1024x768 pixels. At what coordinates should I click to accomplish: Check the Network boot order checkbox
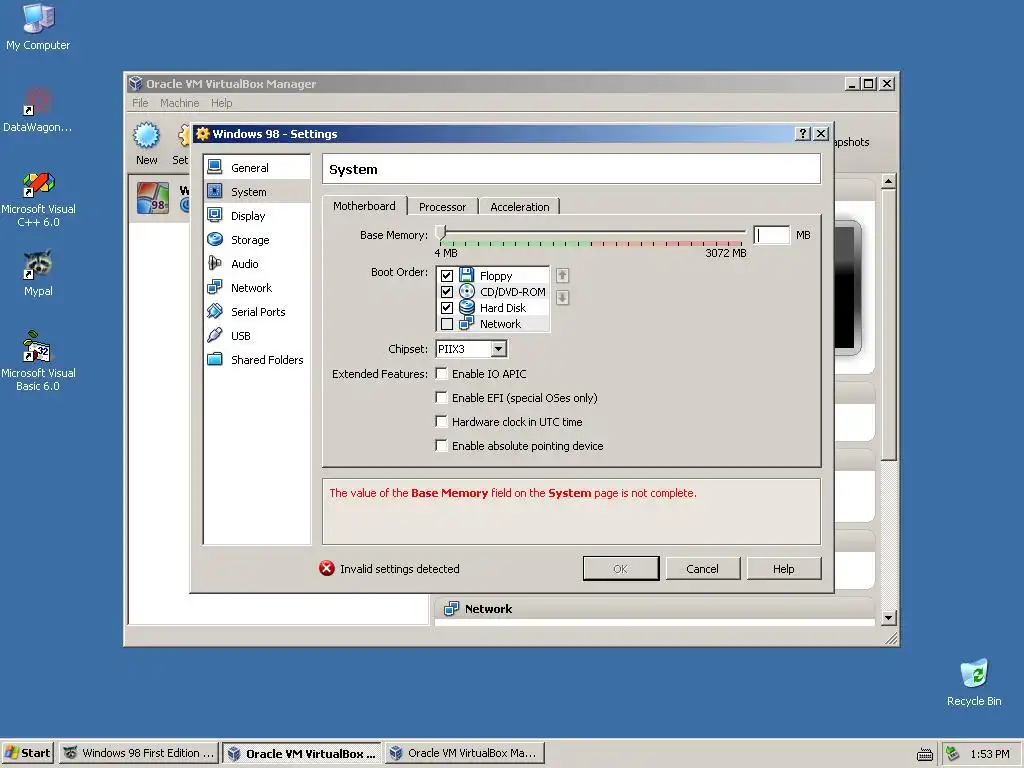tap(447, 324)
